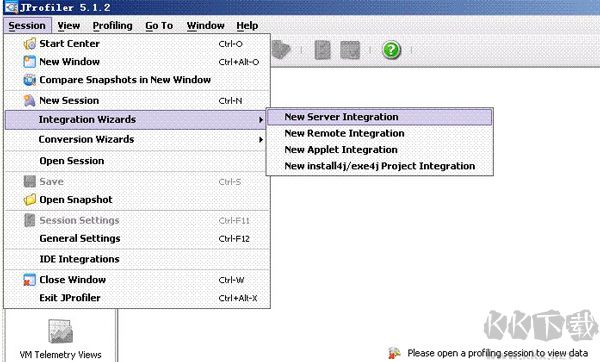Image resolution: width=600 pixels, height=362 pixels.
Task: Expand the Integration Wizards submenu
Action: coord(135,120)
